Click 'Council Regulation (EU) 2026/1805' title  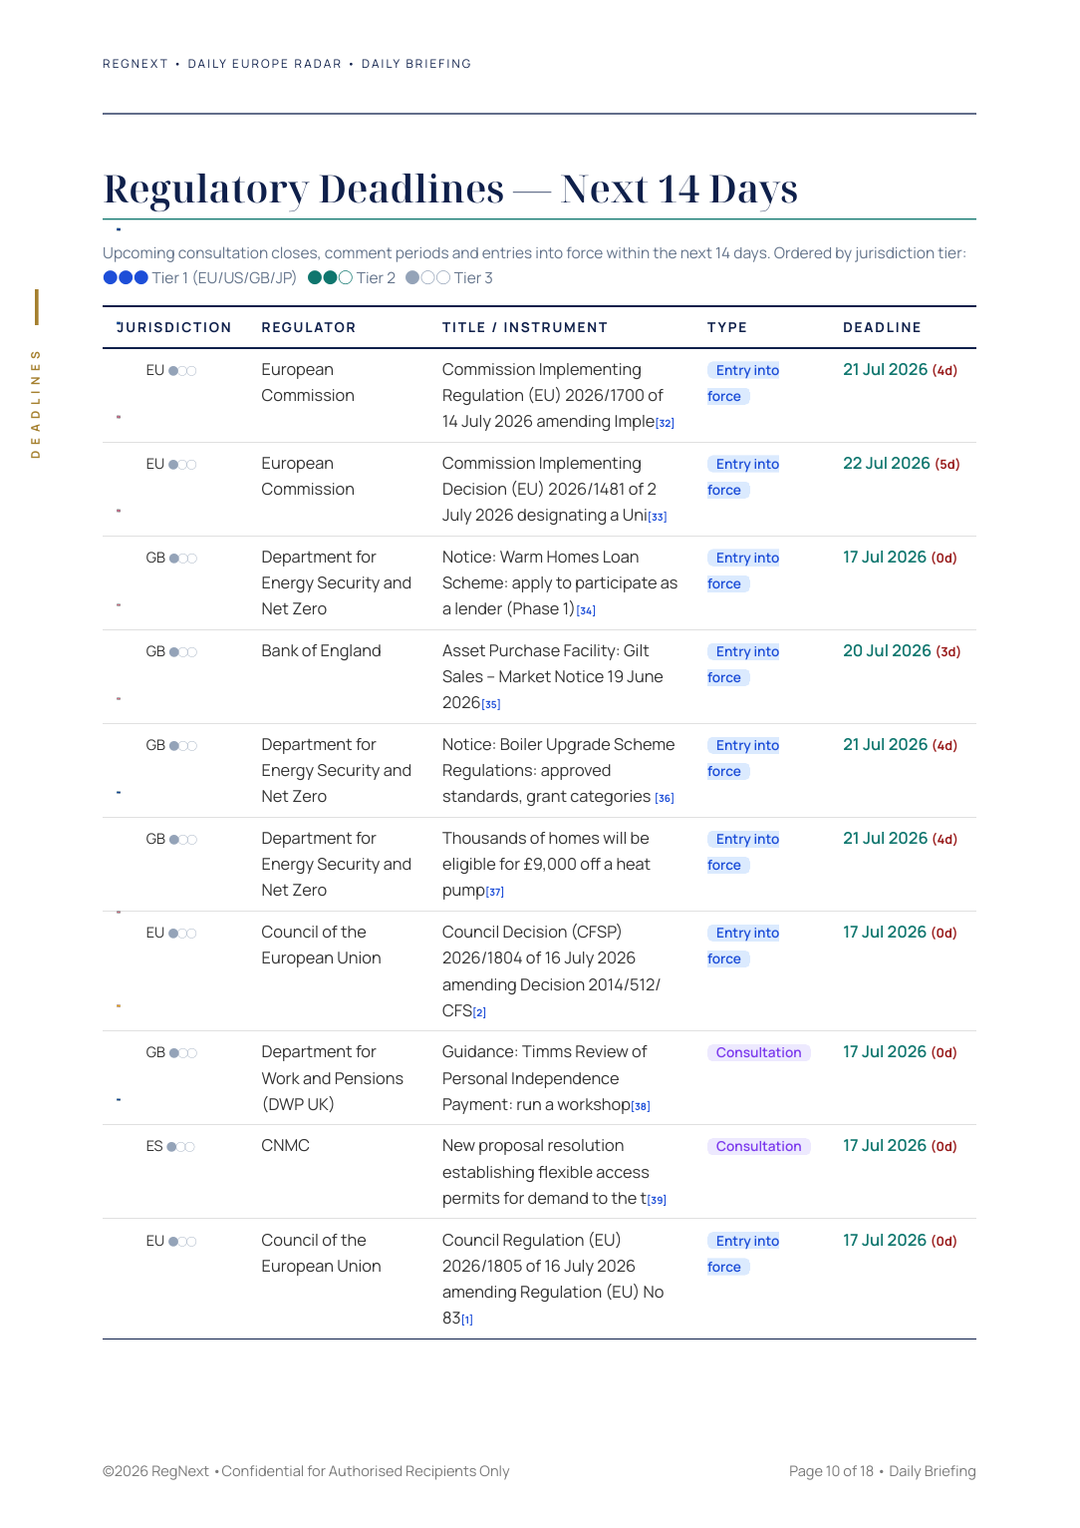tap(553, 1279)
